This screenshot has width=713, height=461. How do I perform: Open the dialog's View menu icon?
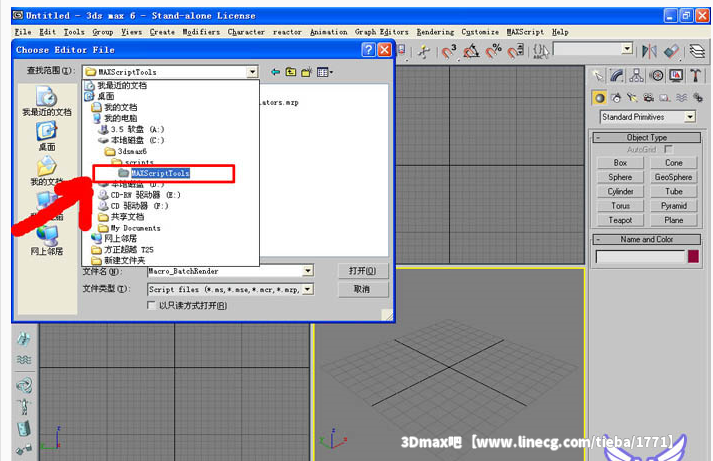pos(325,72)
